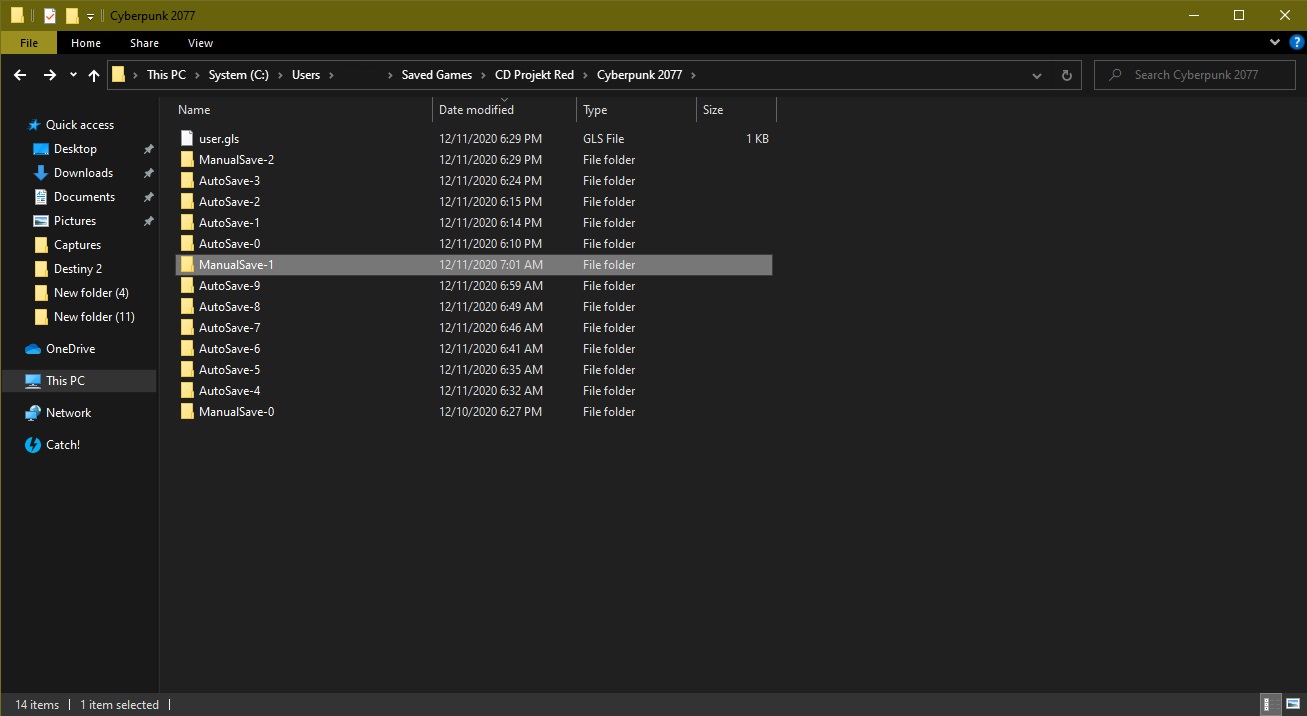Select the ManualSave-0 folder name
1307x716 pixels.
click(x=236, y=412)
